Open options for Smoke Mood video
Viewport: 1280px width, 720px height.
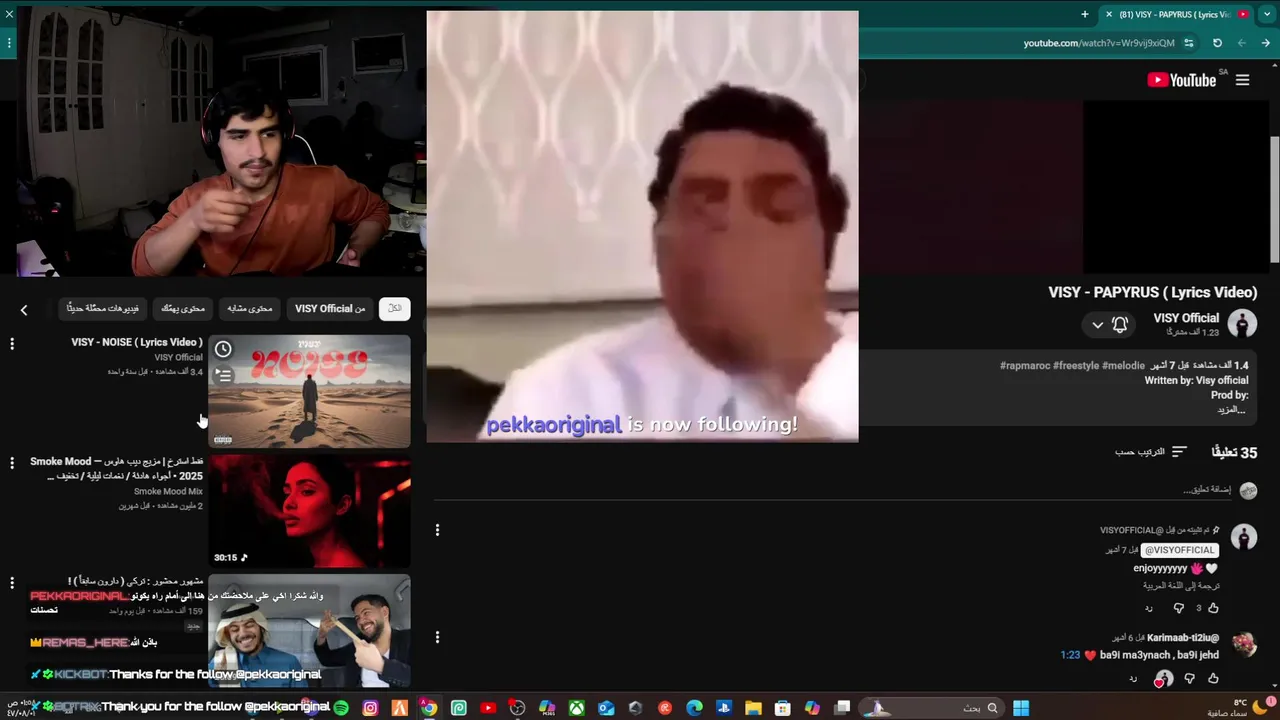tap(12, 463)
